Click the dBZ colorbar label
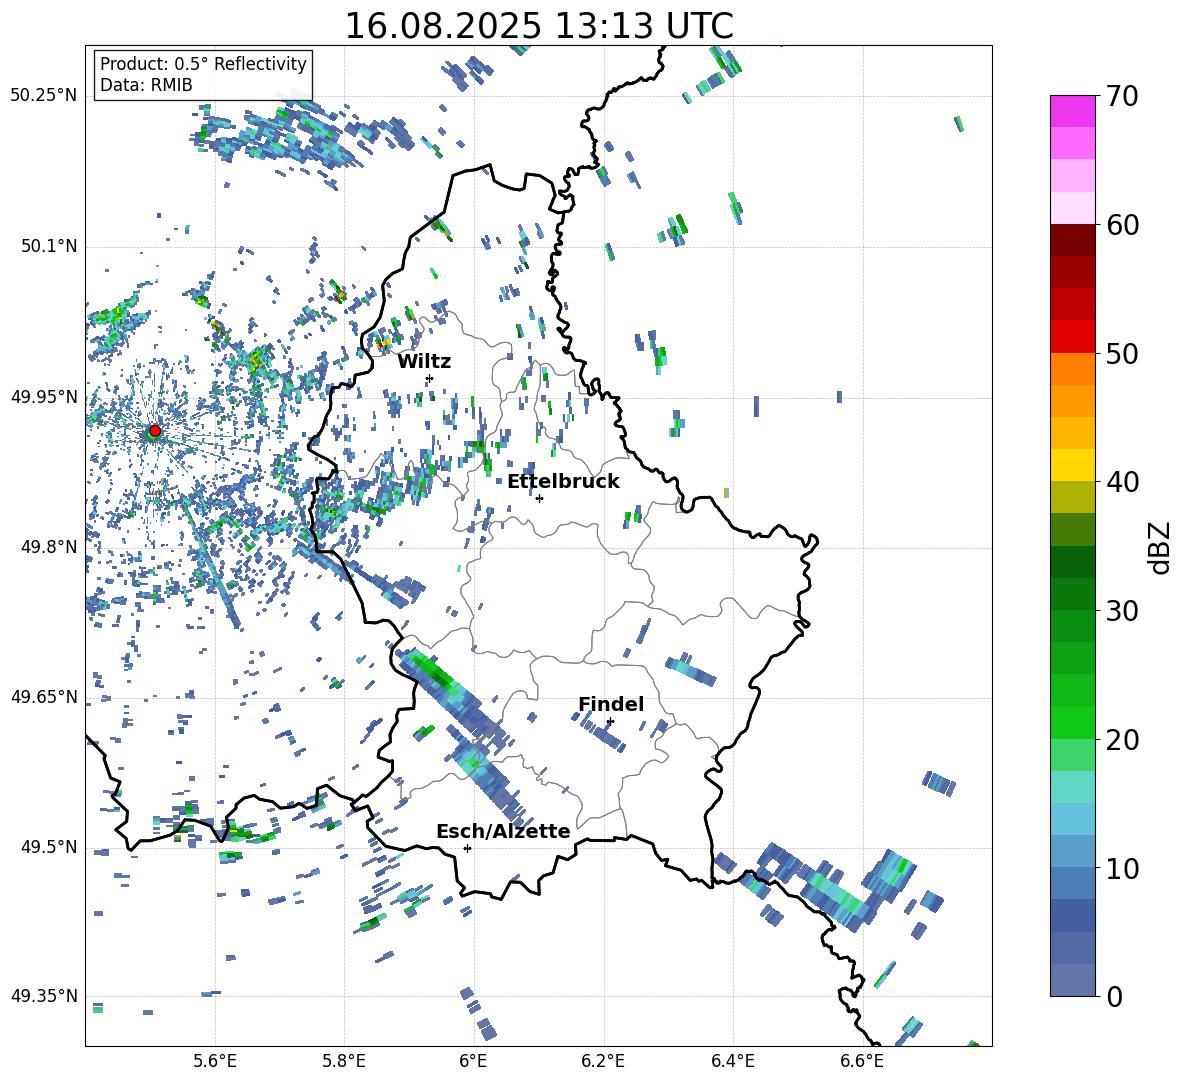Image resolution: width=1184 pixels, height=1081 pixels. click(1161, 547)
